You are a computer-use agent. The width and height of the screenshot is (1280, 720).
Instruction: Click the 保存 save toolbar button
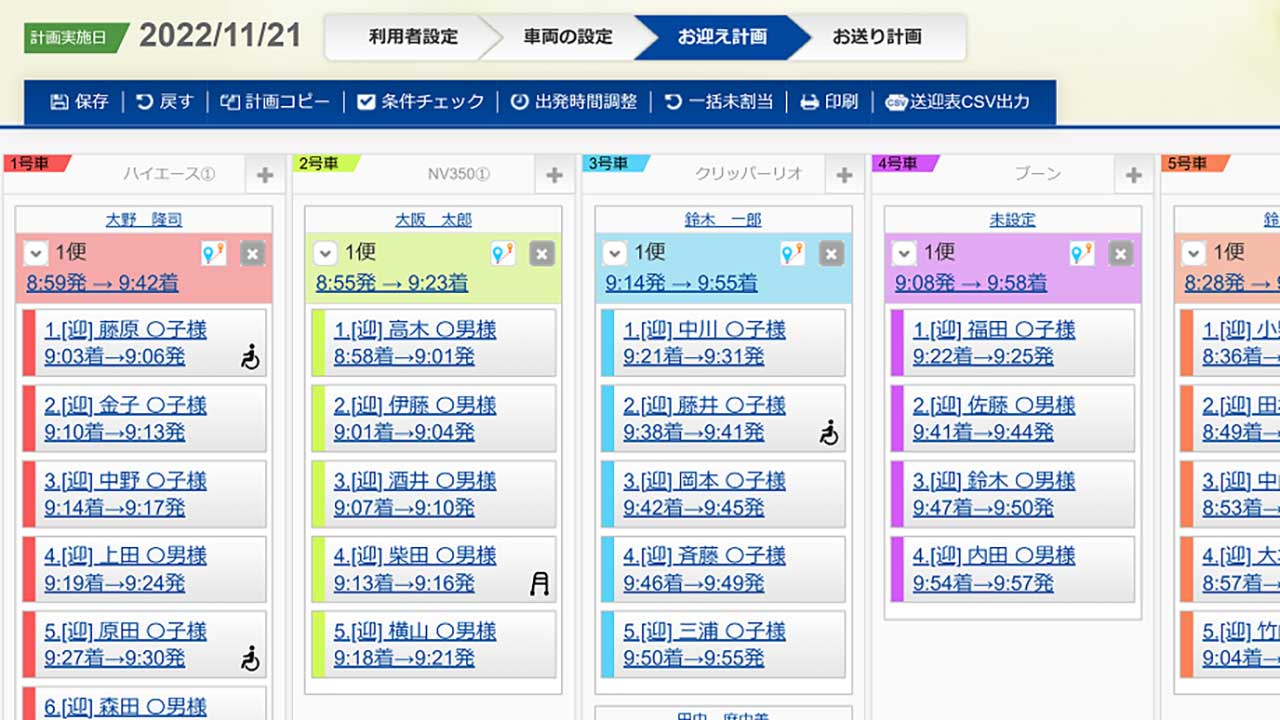[79, 101]
